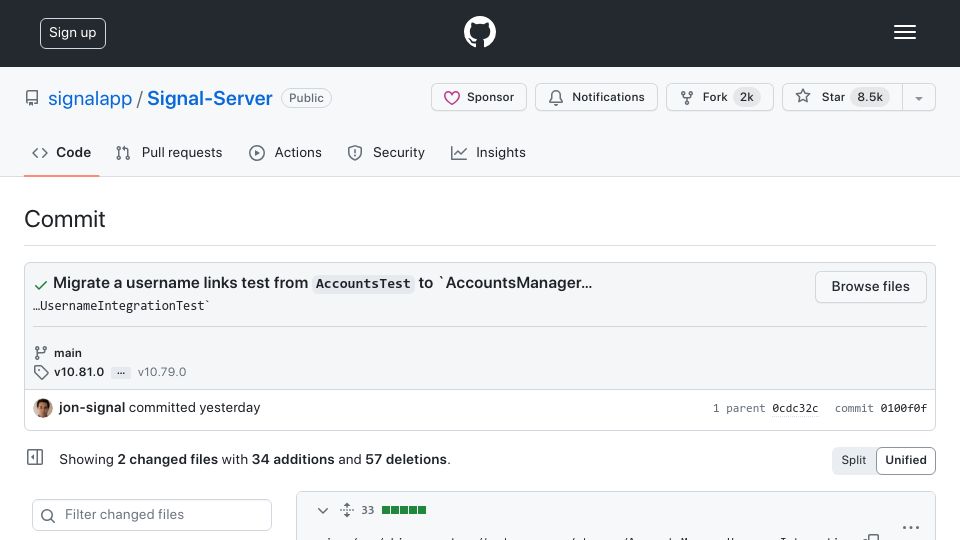Click the 2 changed files text
This screenshot has height=540, width=960.
click(x=167, y=459)
